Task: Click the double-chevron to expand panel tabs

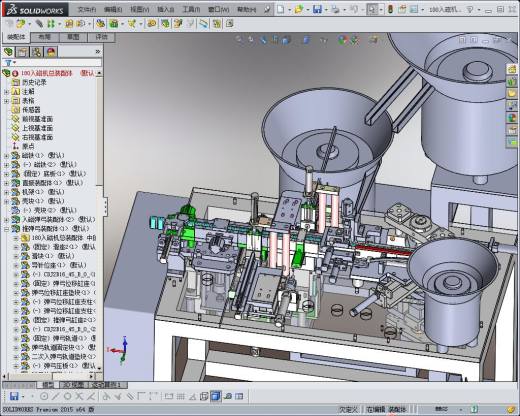Action: click(98, 52)
